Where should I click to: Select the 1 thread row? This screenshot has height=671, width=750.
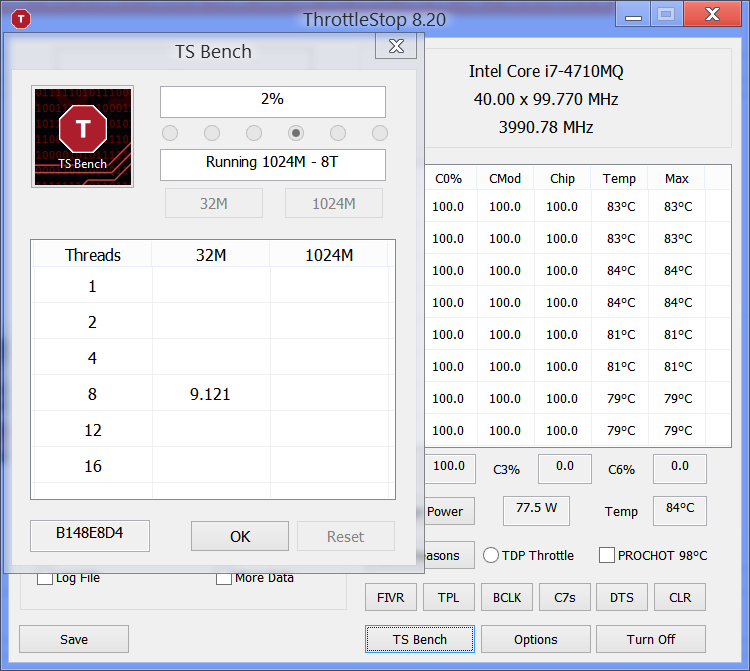coord(213,286)
